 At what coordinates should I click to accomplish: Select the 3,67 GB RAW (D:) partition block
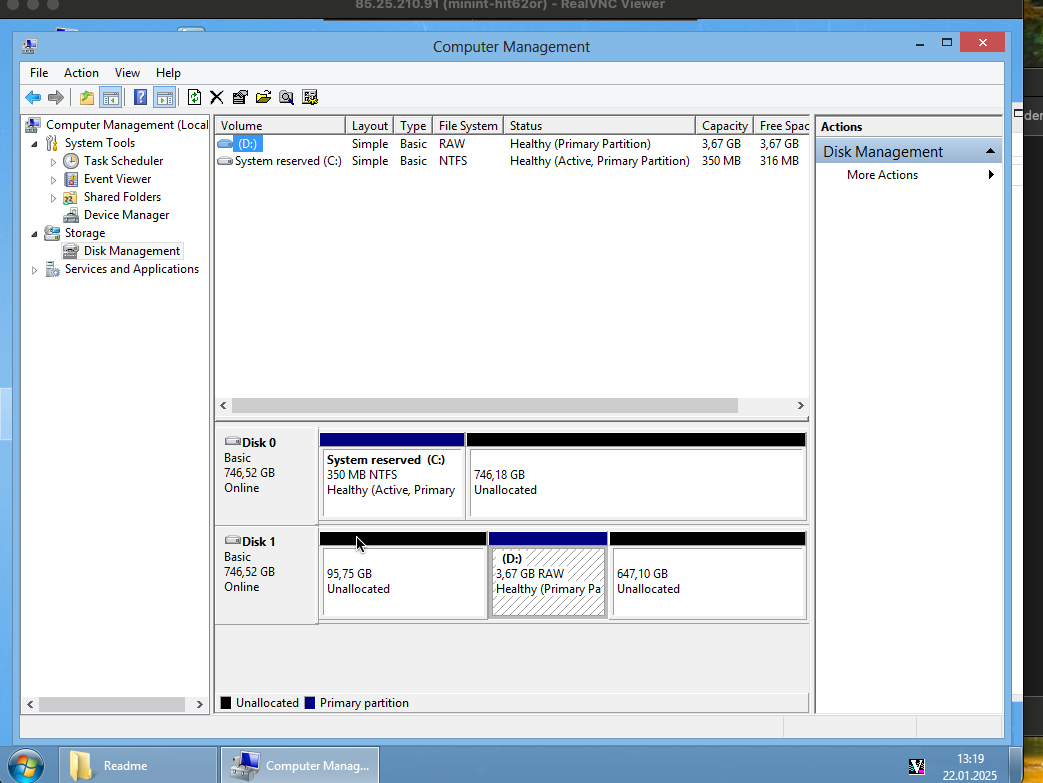tap(548, 582)
